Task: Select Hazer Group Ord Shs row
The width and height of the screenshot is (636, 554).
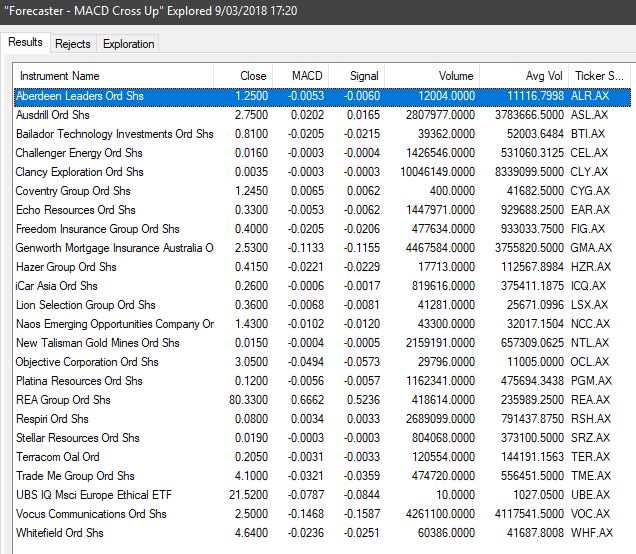Action: (x=322, y=267)
